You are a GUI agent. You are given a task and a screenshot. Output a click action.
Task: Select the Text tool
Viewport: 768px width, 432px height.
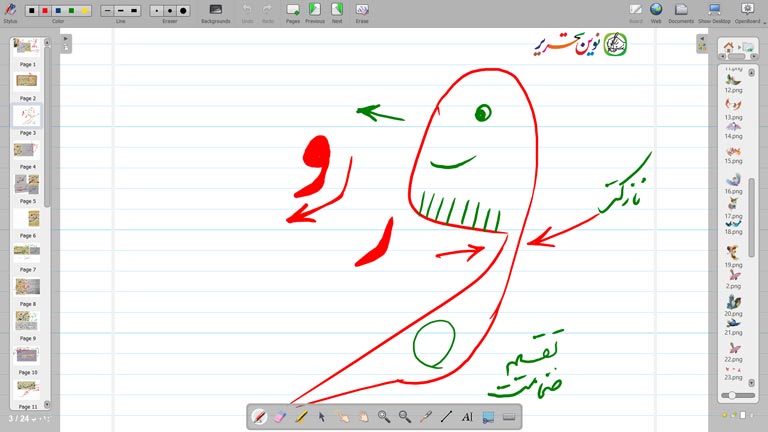point(467,416)
